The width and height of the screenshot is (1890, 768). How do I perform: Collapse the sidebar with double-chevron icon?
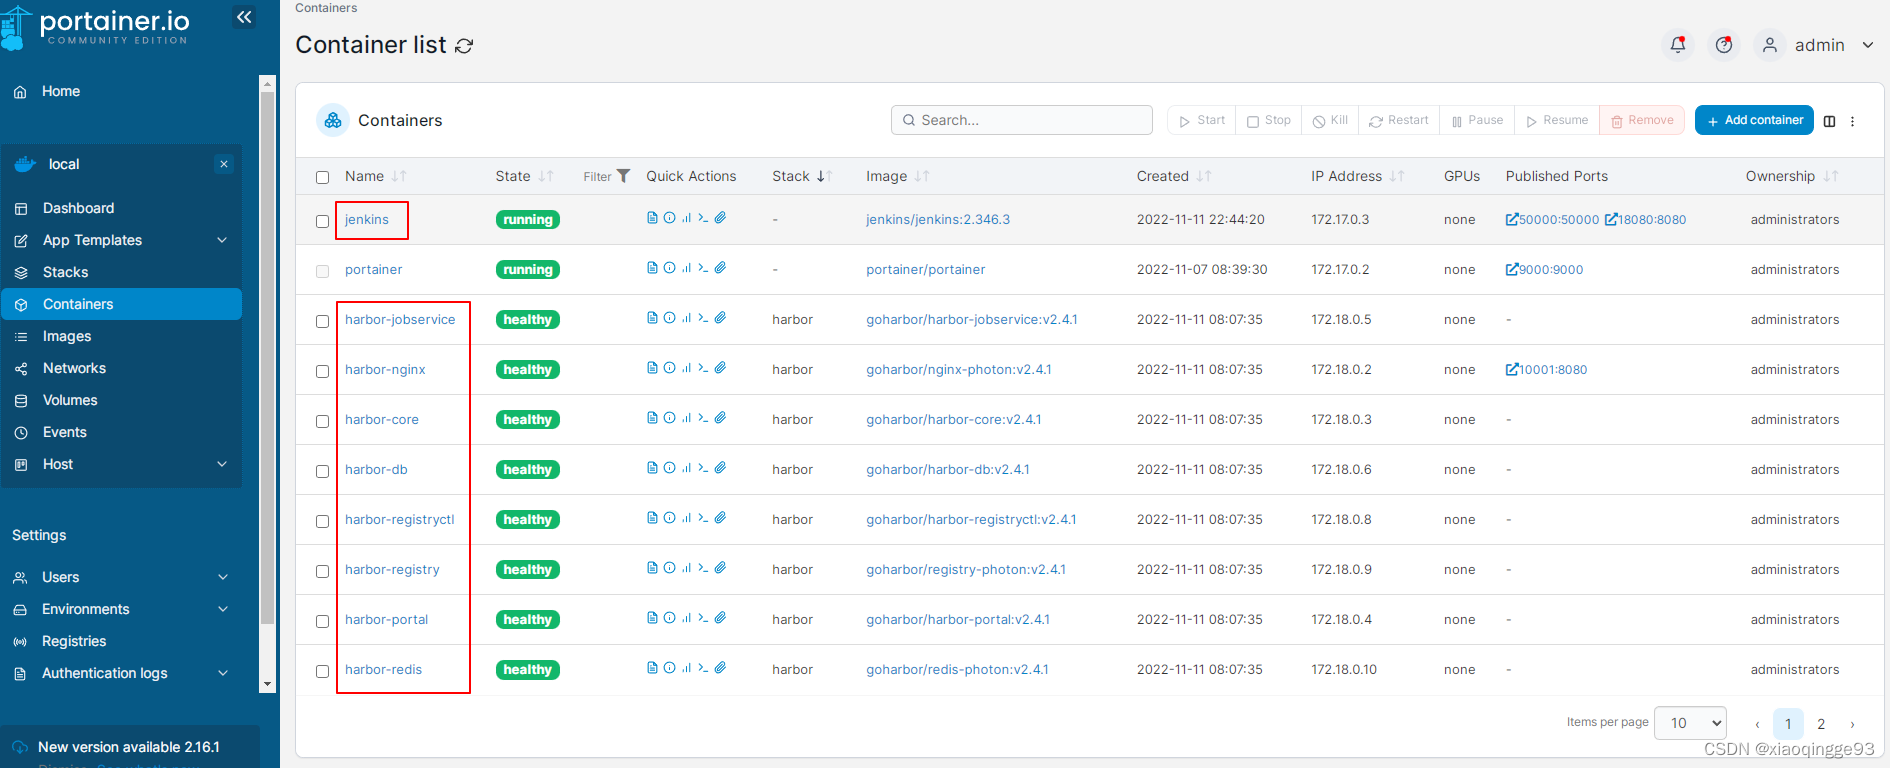pos(244,17)
